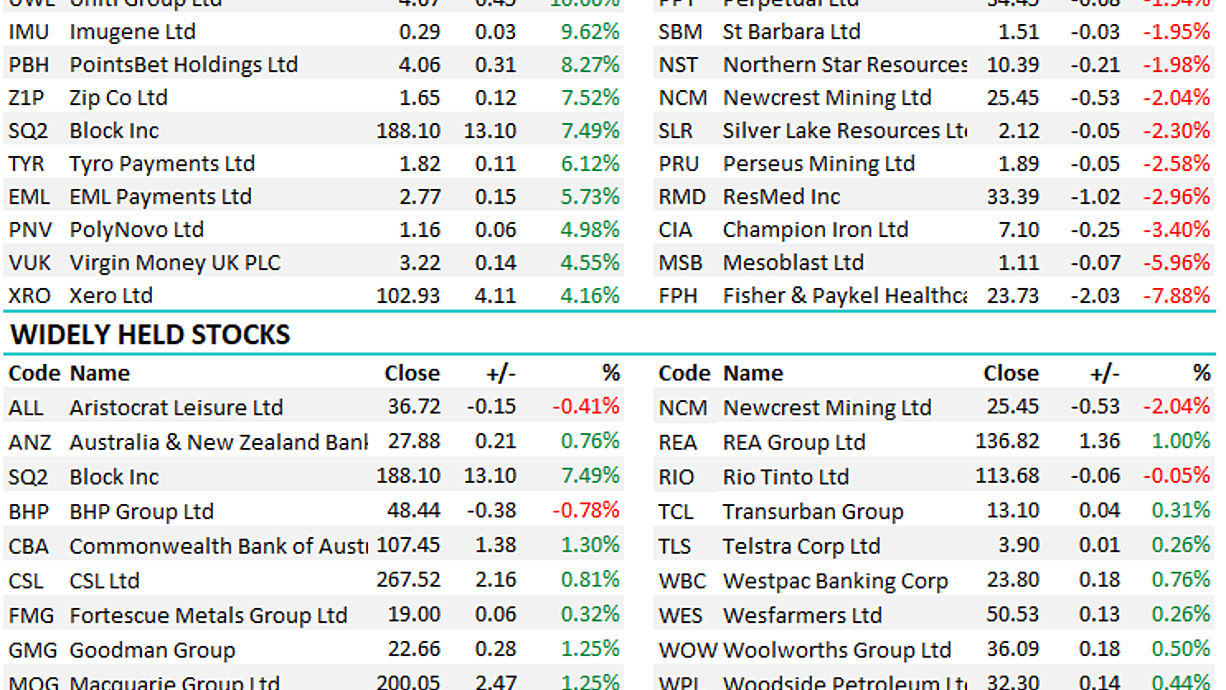Click the Rio Tinto Ltd name
The image size is (1226, 690).
tap(786, 477)
